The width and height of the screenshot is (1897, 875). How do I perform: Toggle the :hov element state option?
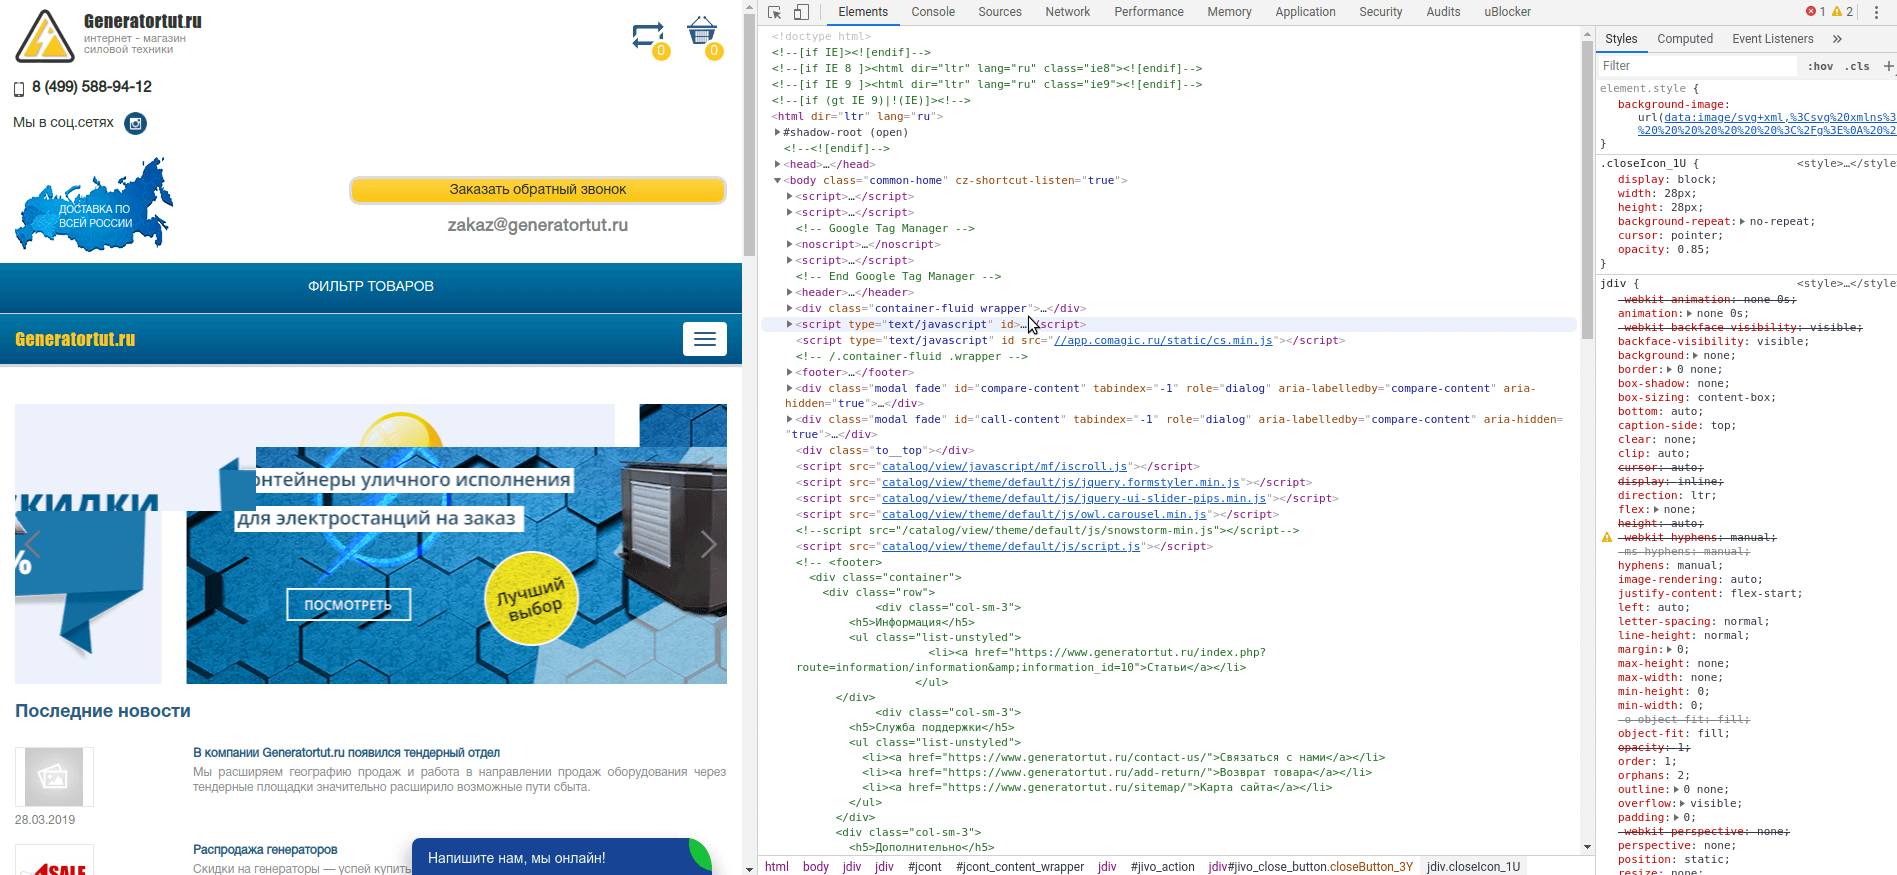coord(1820,66)
